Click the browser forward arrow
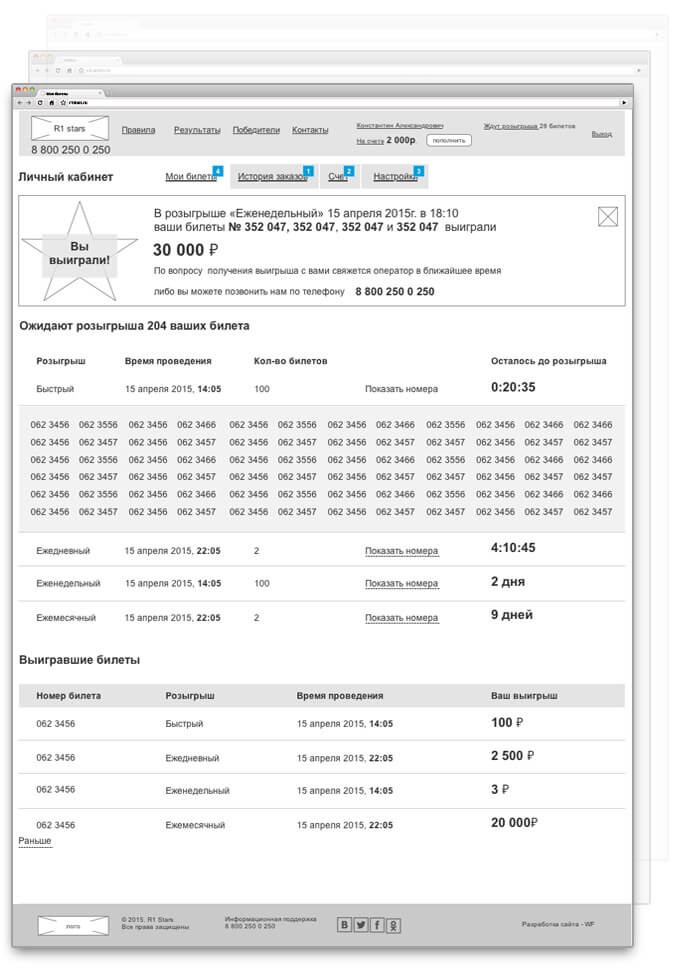This screenshot has width=677, height=969. (28, 103)
